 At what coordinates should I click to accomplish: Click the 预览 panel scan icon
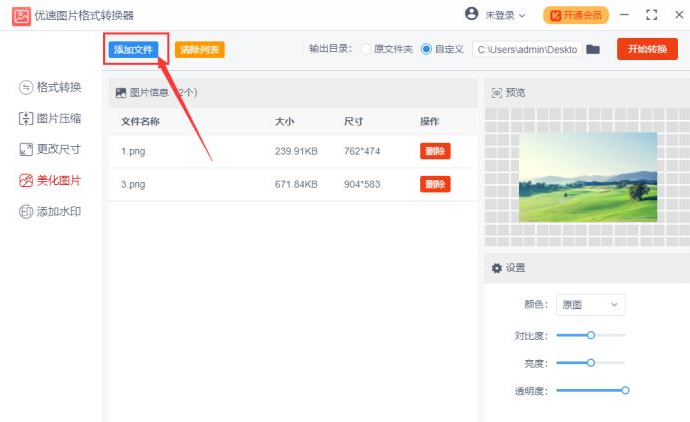496,93
